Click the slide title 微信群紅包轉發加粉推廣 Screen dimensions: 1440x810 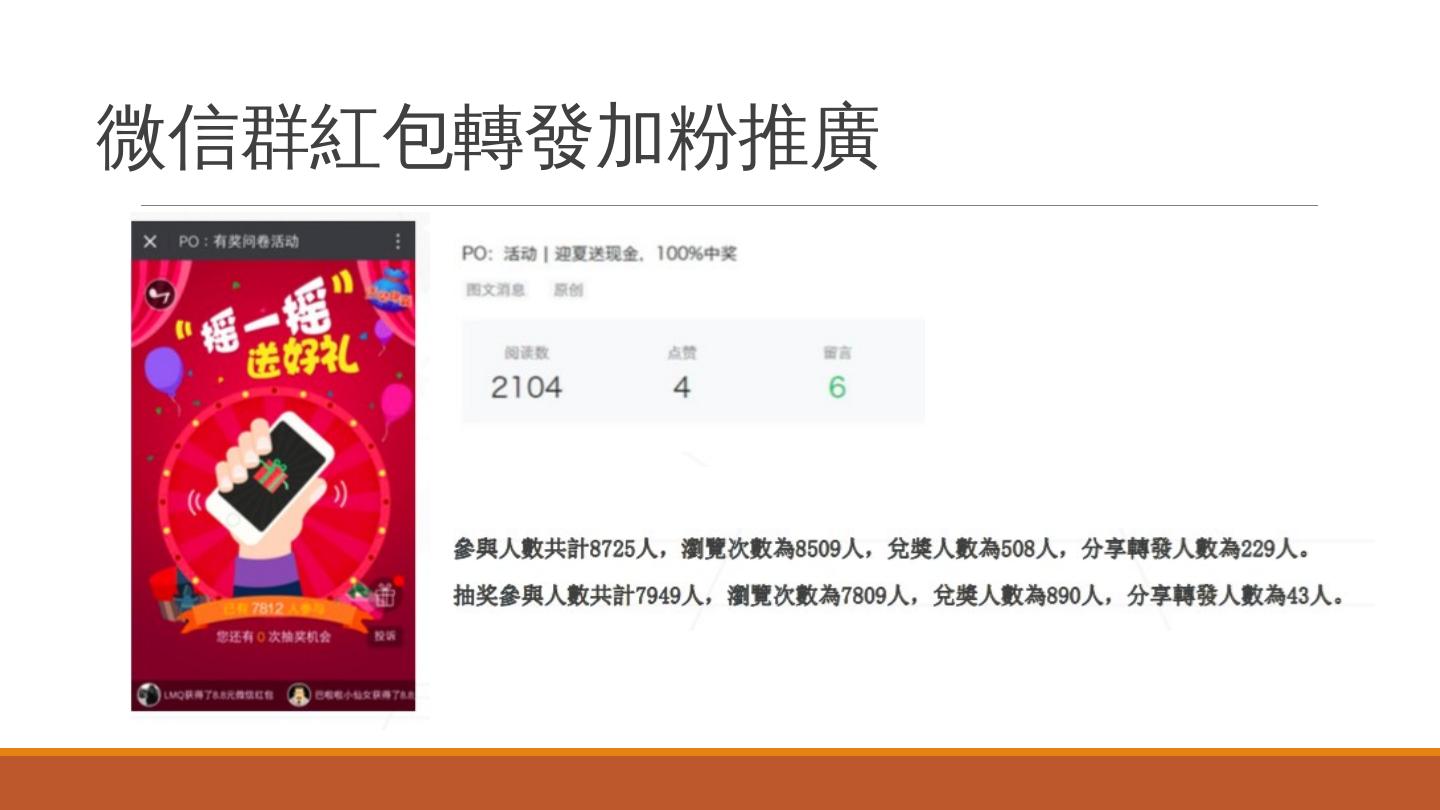(488, 138)
